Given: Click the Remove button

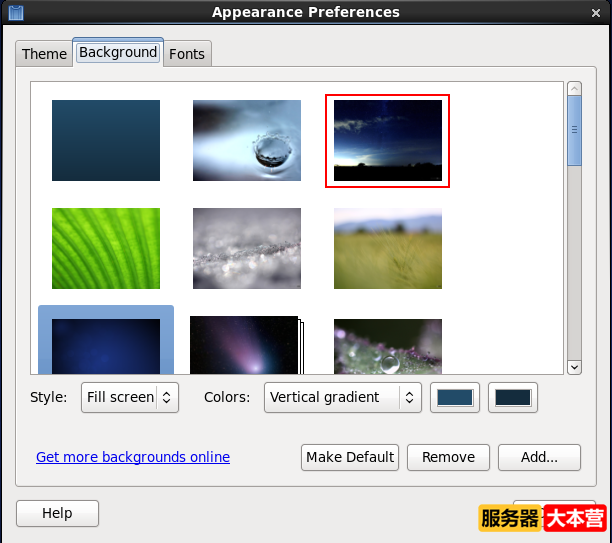Looking at the screenshot, I should click(448, 457).
